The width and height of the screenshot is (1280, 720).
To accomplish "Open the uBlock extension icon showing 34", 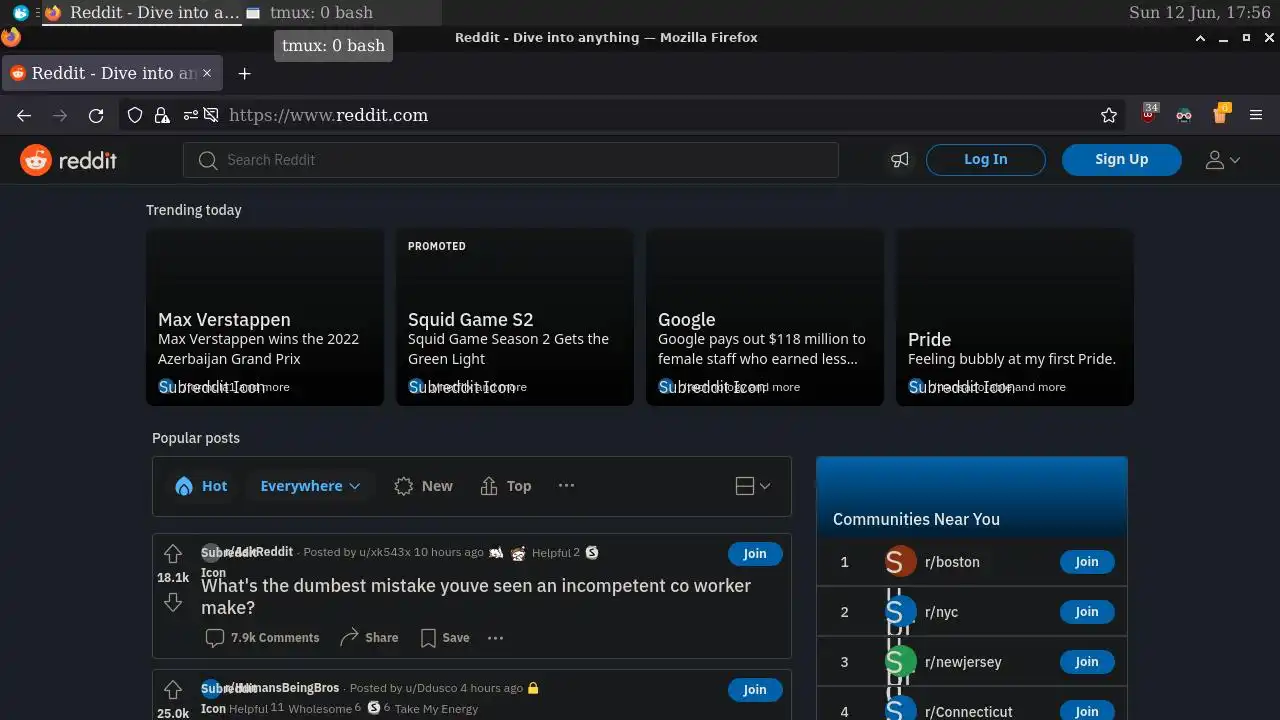I will click(1149, 114).
